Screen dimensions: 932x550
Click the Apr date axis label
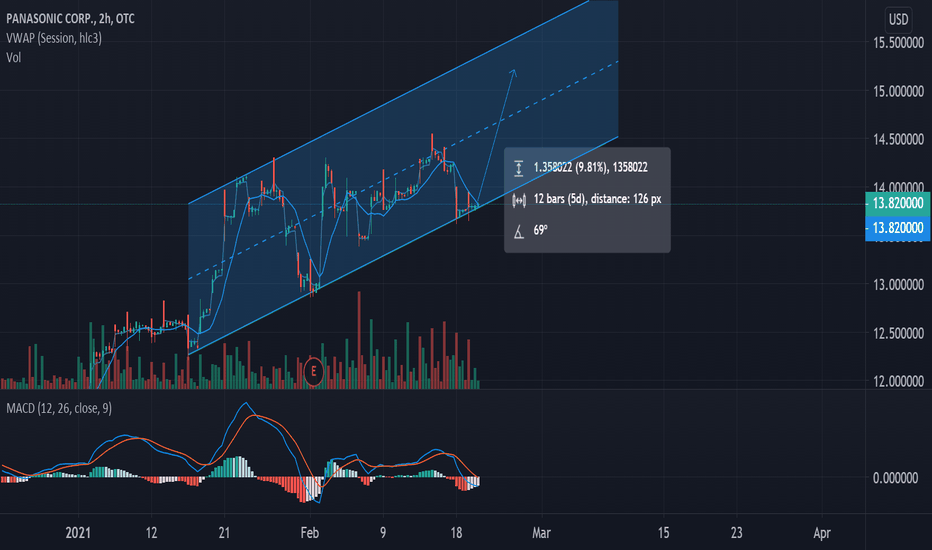click(x=821, y=533)
